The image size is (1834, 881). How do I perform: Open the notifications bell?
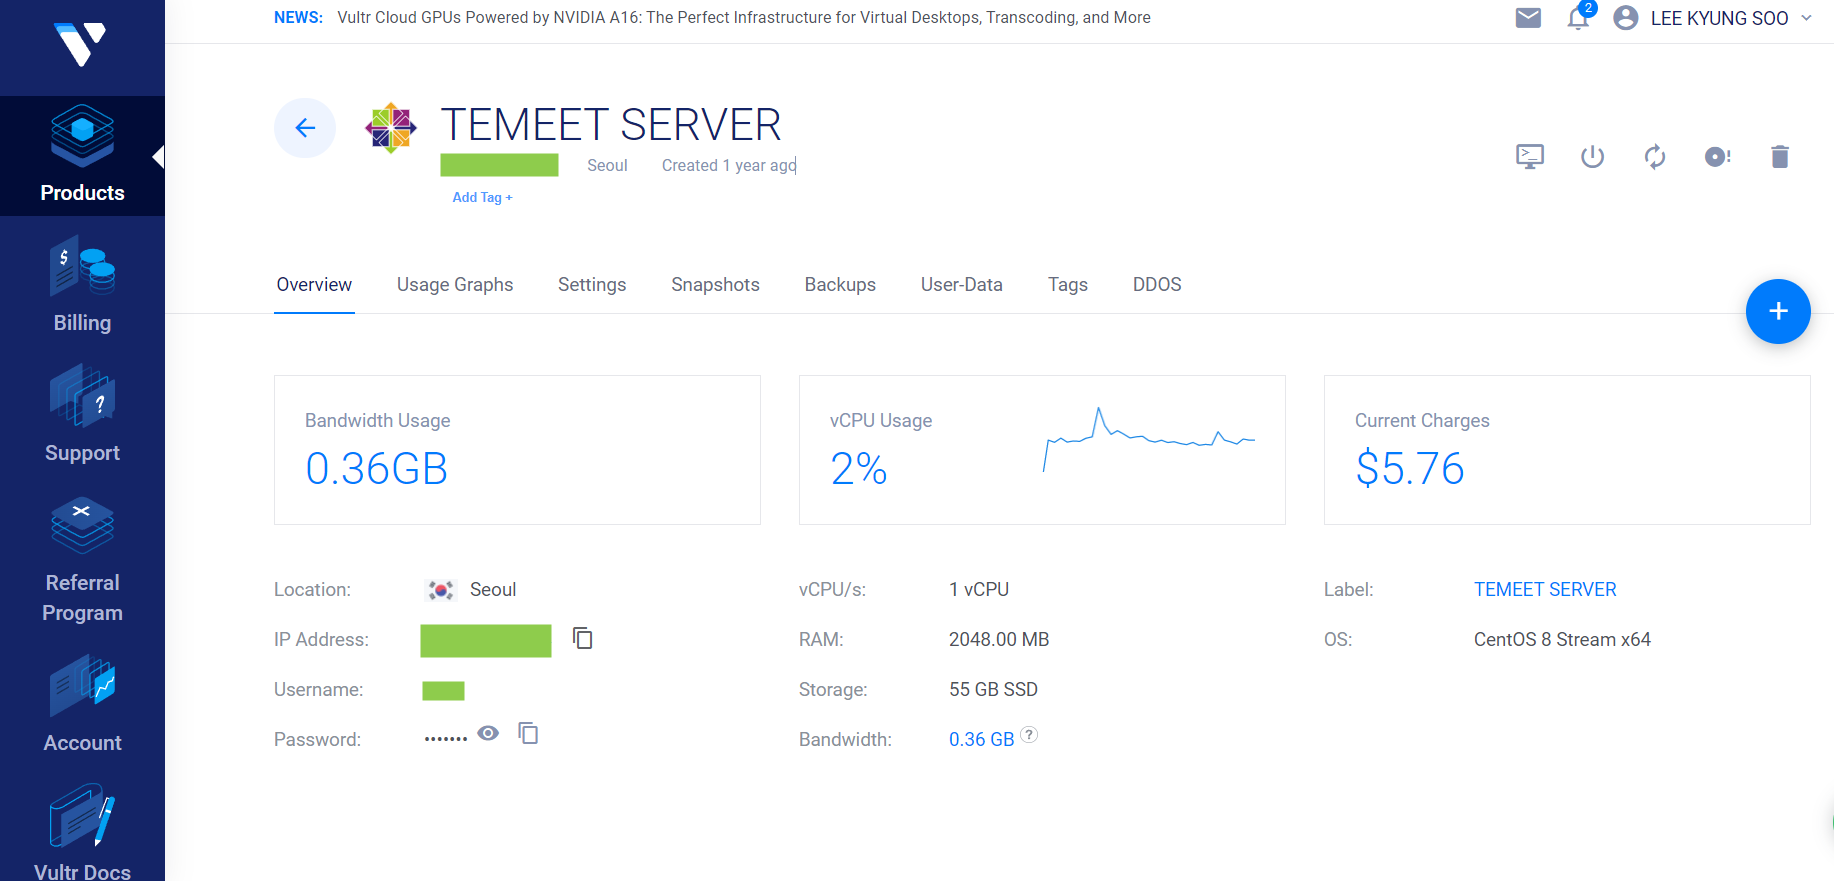pos(1579,18)
